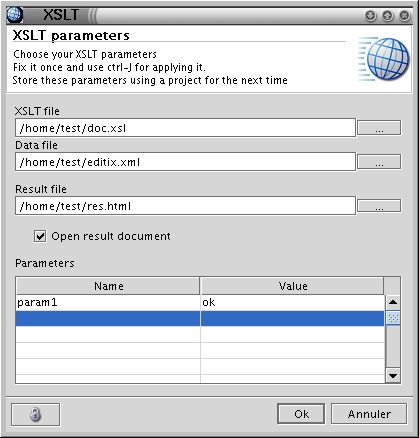419x438 pixels.
Task: Click the globe icon in title bar
Action: (x=14, y=15)
